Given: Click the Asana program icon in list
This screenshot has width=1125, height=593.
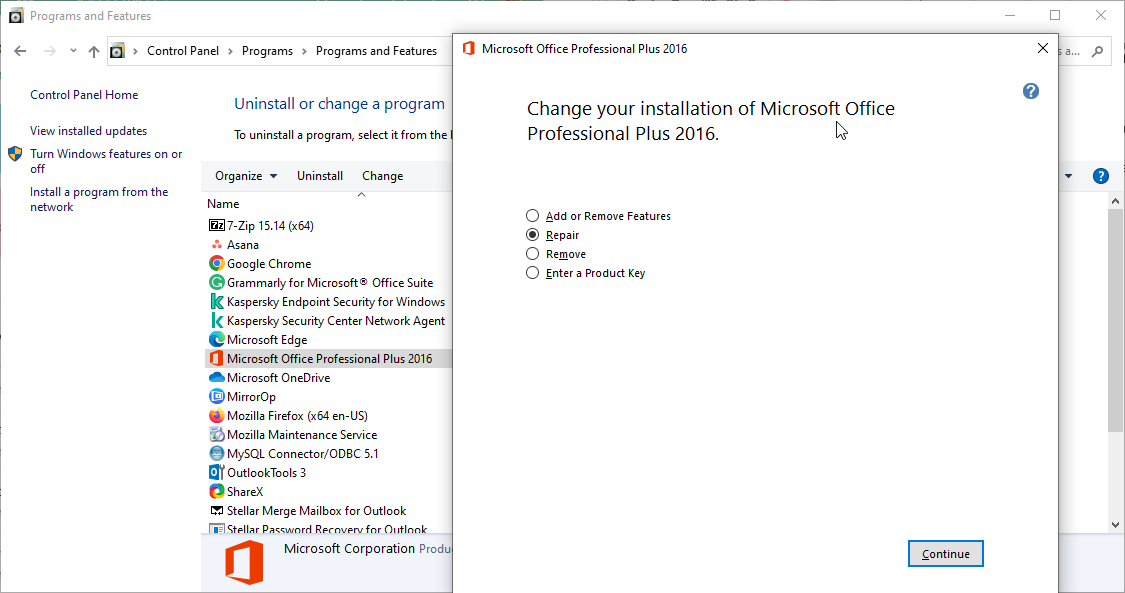Looking at the screenshot, I should pyautogui.click(x=216, y=245).
